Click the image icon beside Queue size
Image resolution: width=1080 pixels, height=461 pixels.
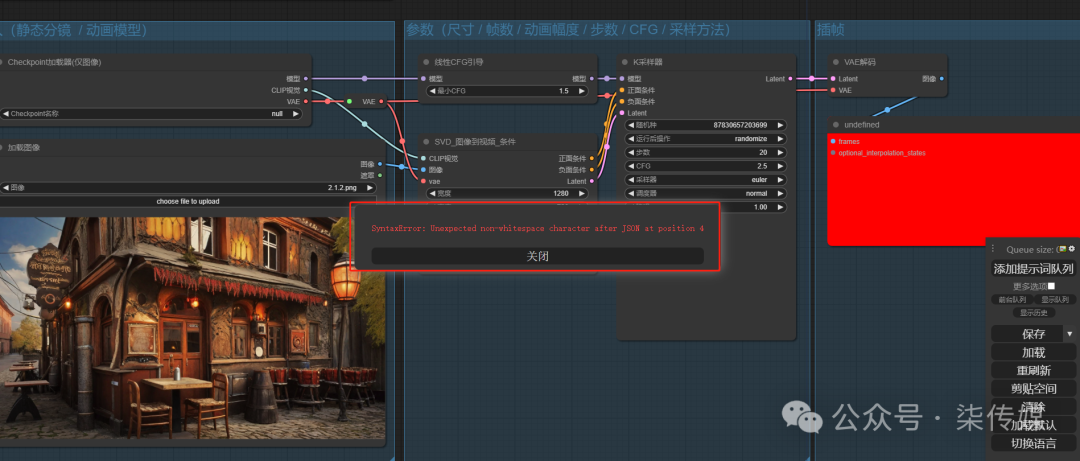[x=1063, y=249]
